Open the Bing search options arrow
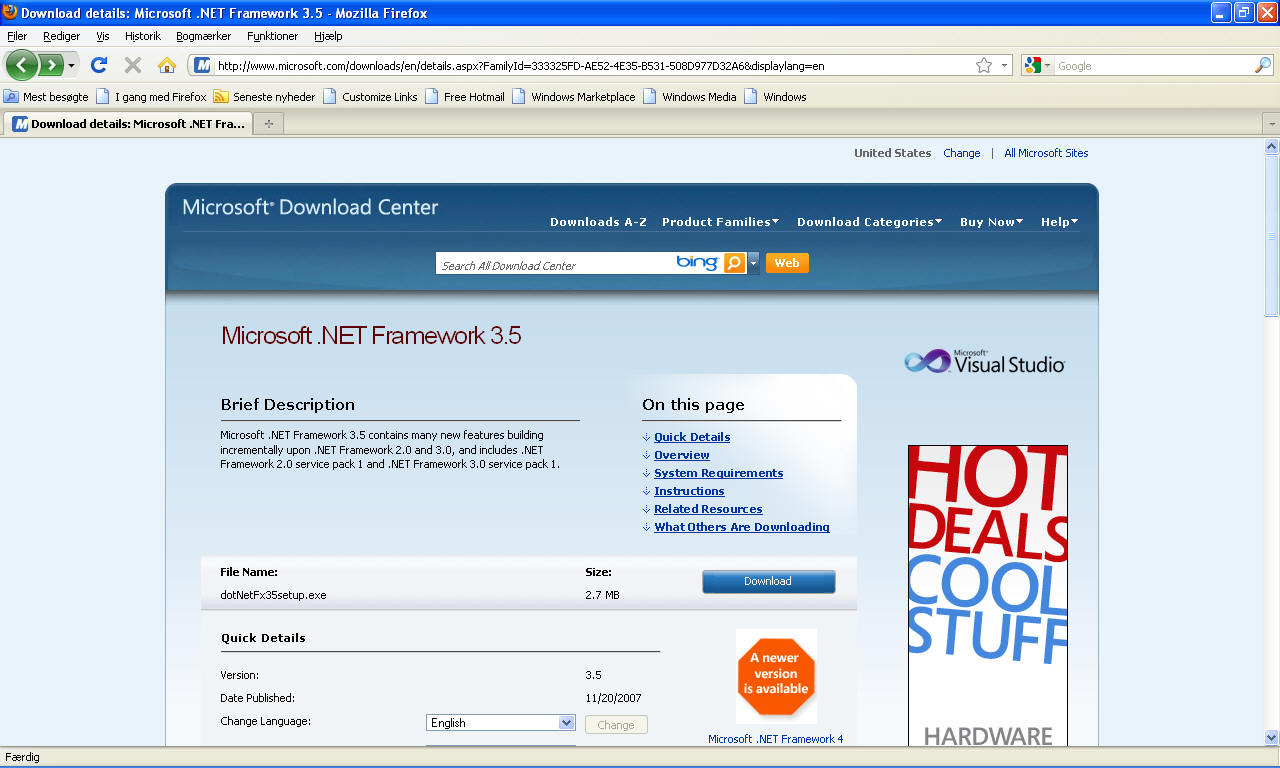 pyautogui.click(x=753, y=263)
